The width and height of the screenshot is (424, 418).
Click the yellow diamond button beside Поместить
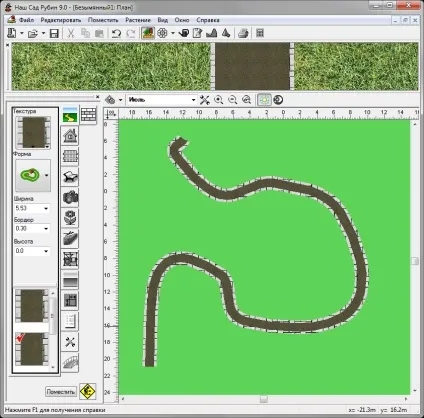88,391
